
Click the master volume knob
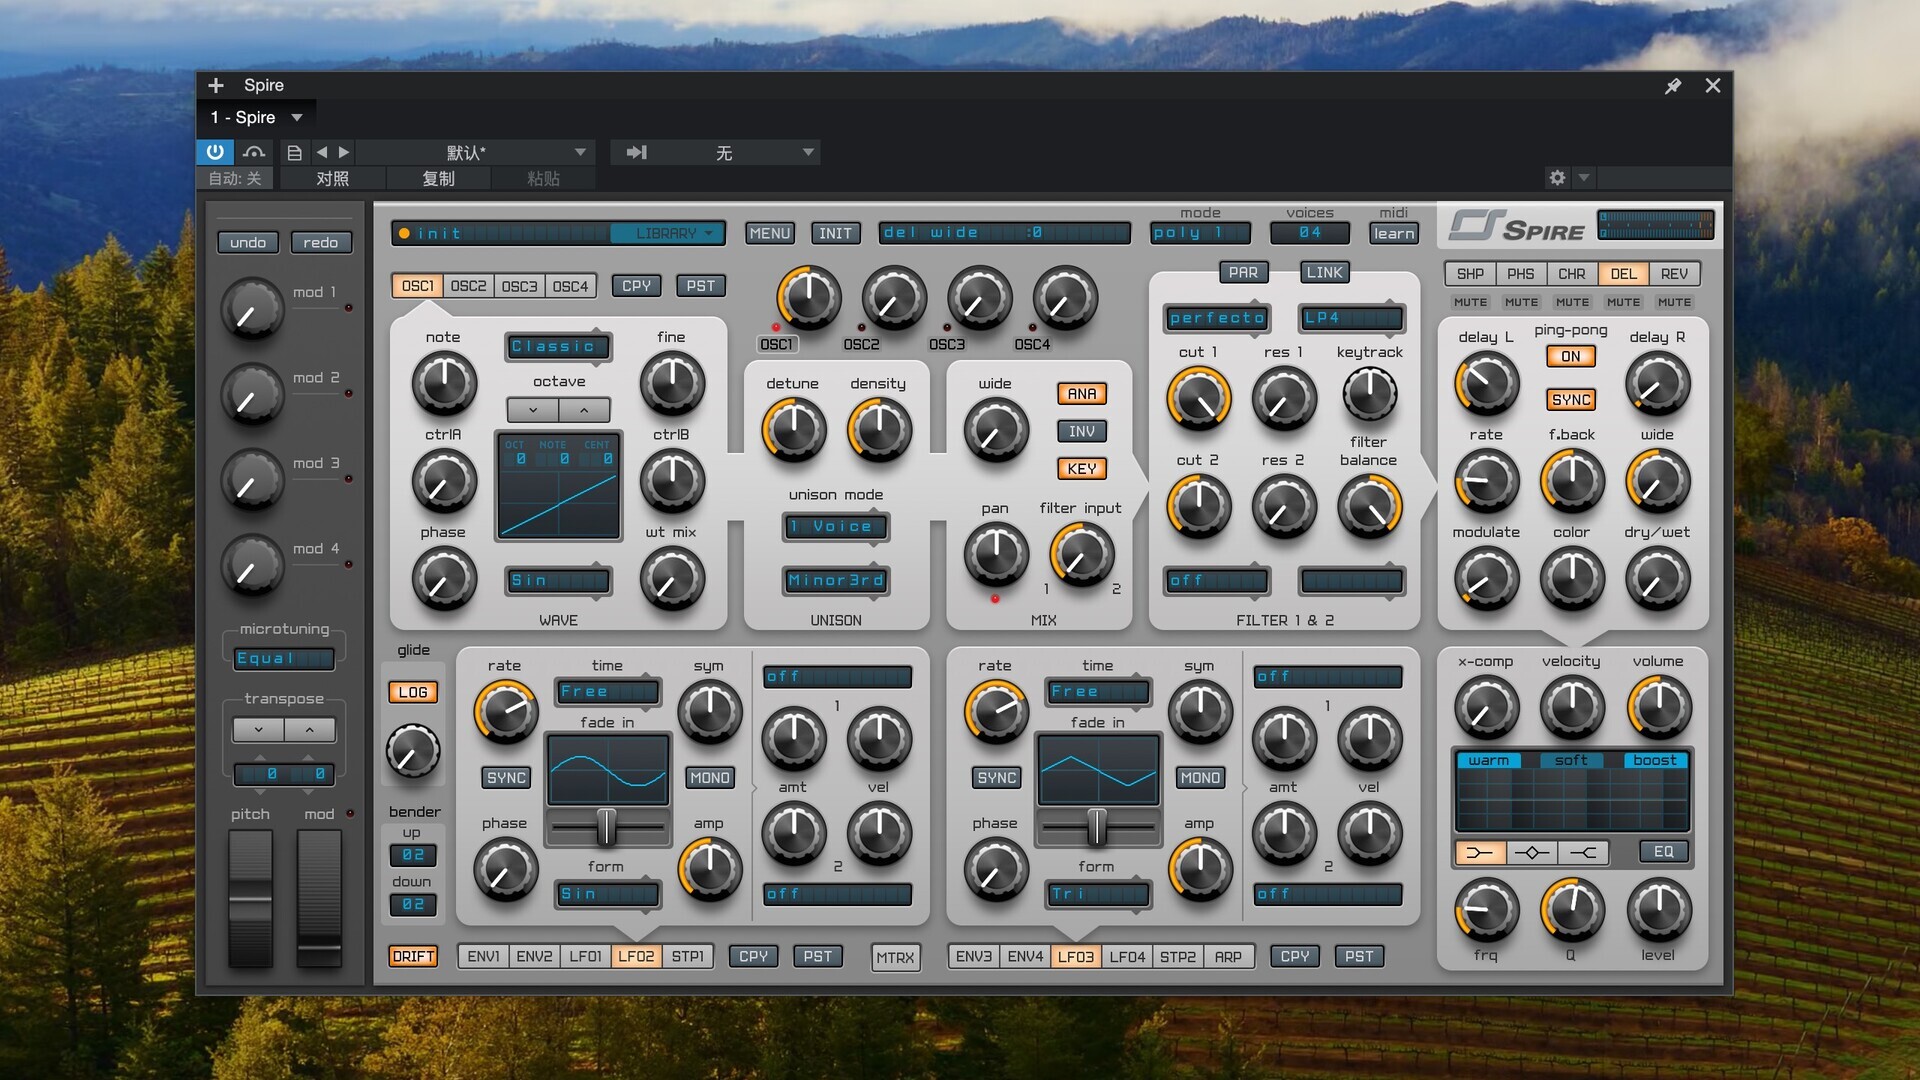(1659, 707)
